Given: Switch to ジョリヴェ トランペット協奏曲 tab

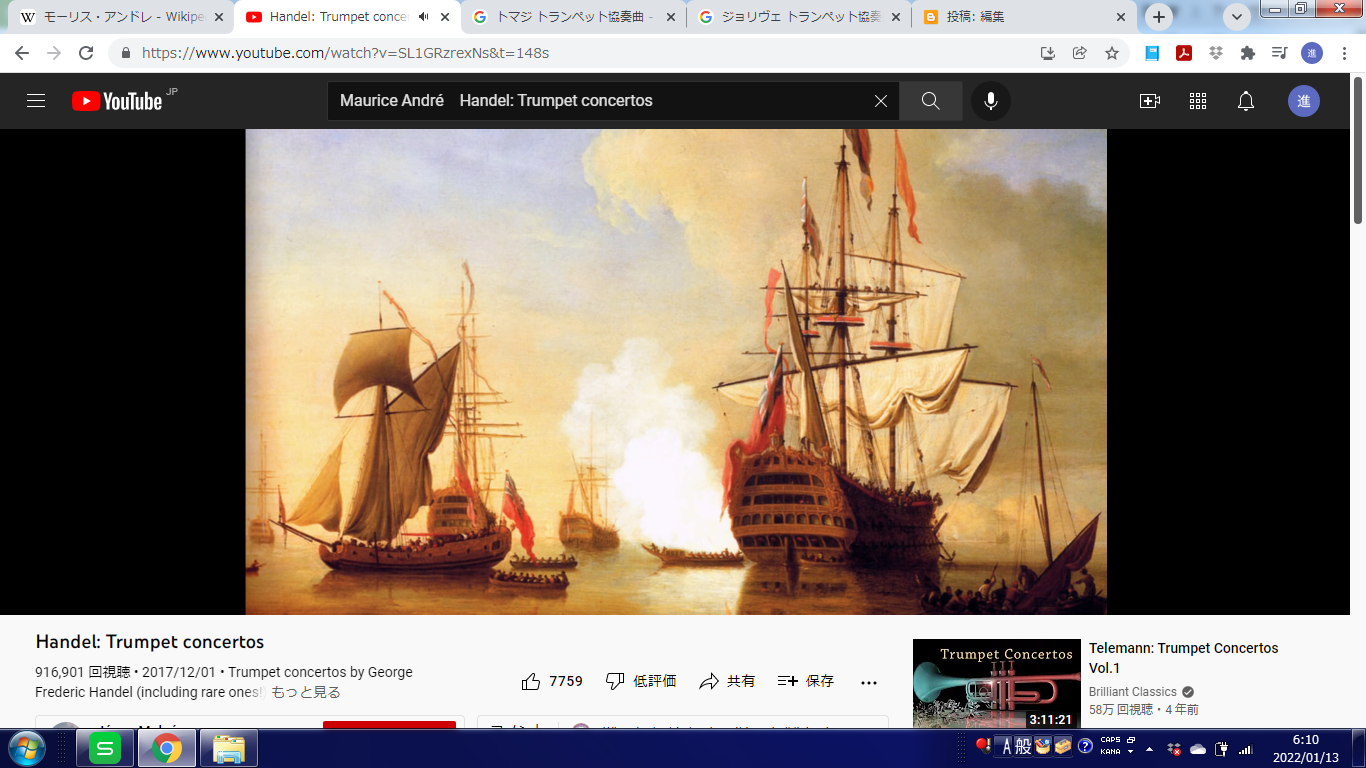Looking at the screenshot, I should coord(799,17).
